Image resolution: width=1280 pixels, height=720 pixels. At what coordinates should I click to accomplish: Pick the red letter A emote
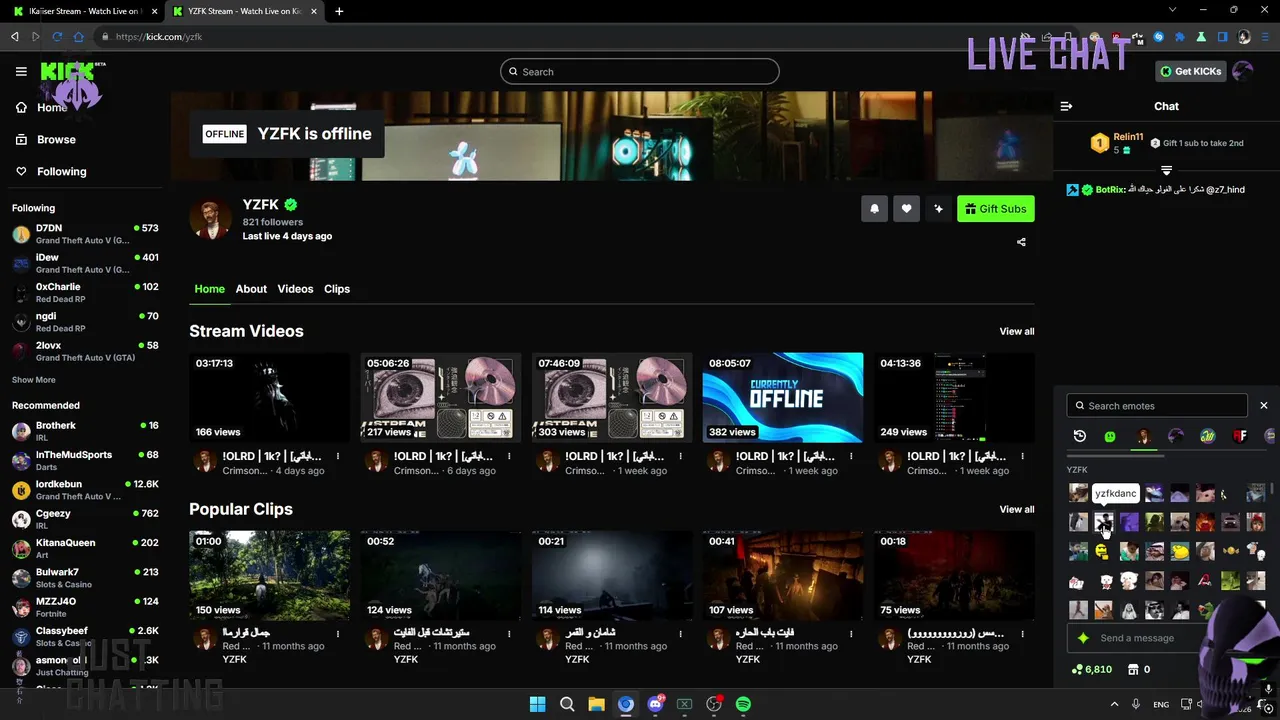pos(1205,580)
